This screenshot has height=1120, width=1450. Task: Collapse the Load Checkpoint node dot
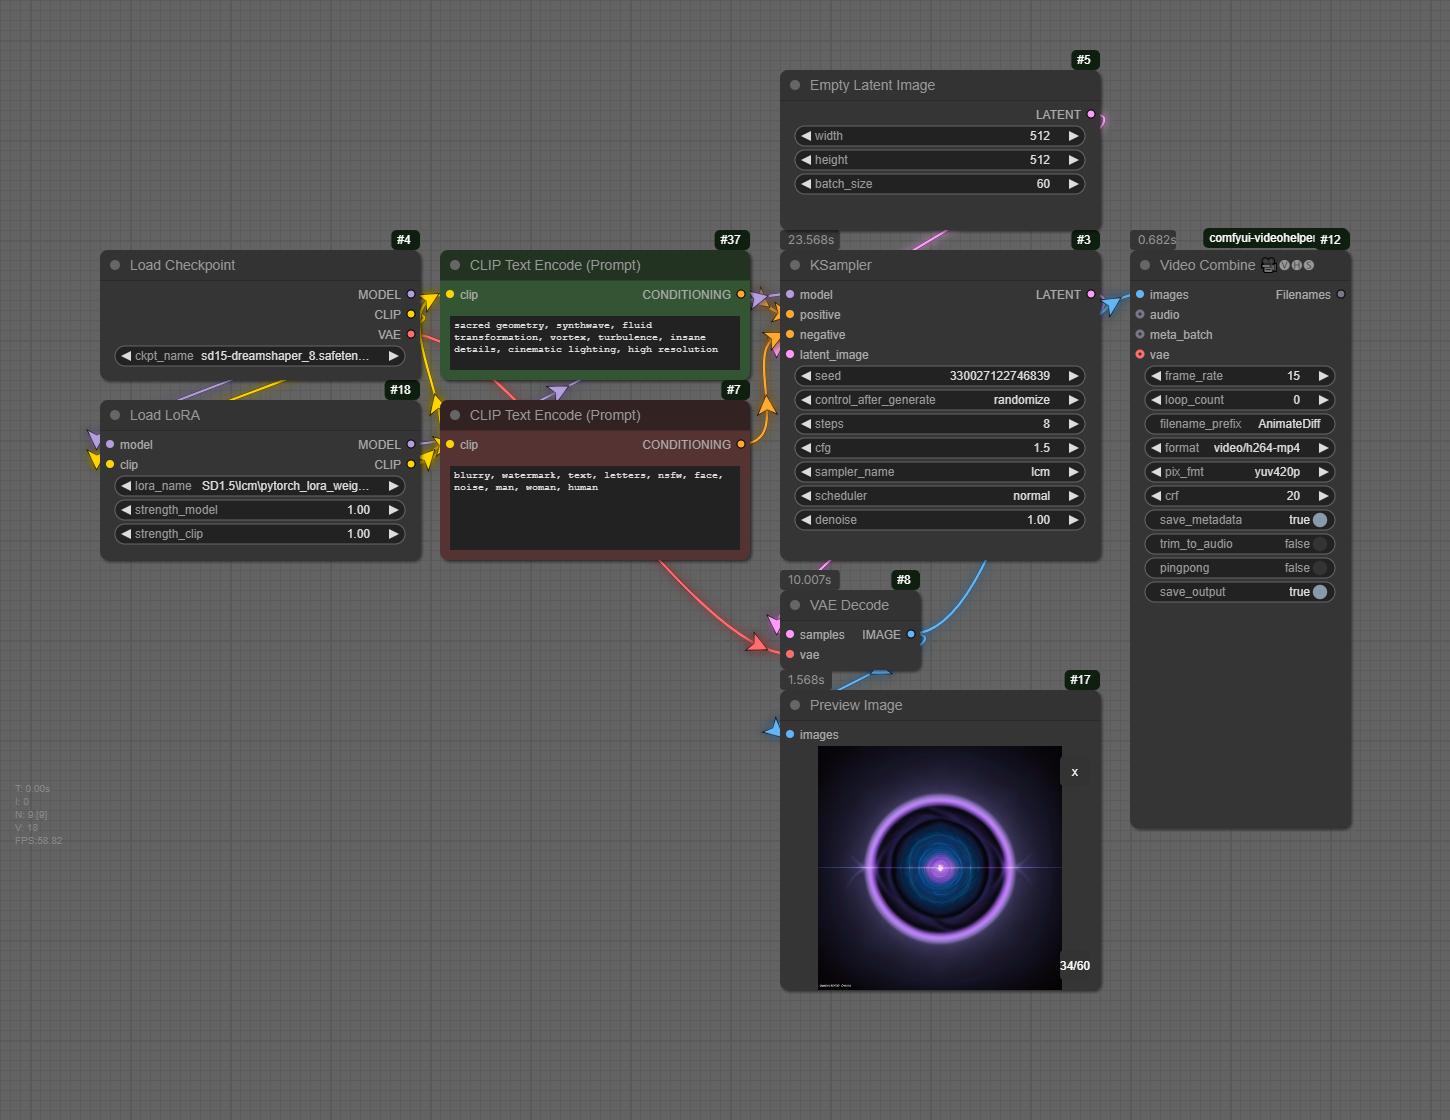pos(115,265)
